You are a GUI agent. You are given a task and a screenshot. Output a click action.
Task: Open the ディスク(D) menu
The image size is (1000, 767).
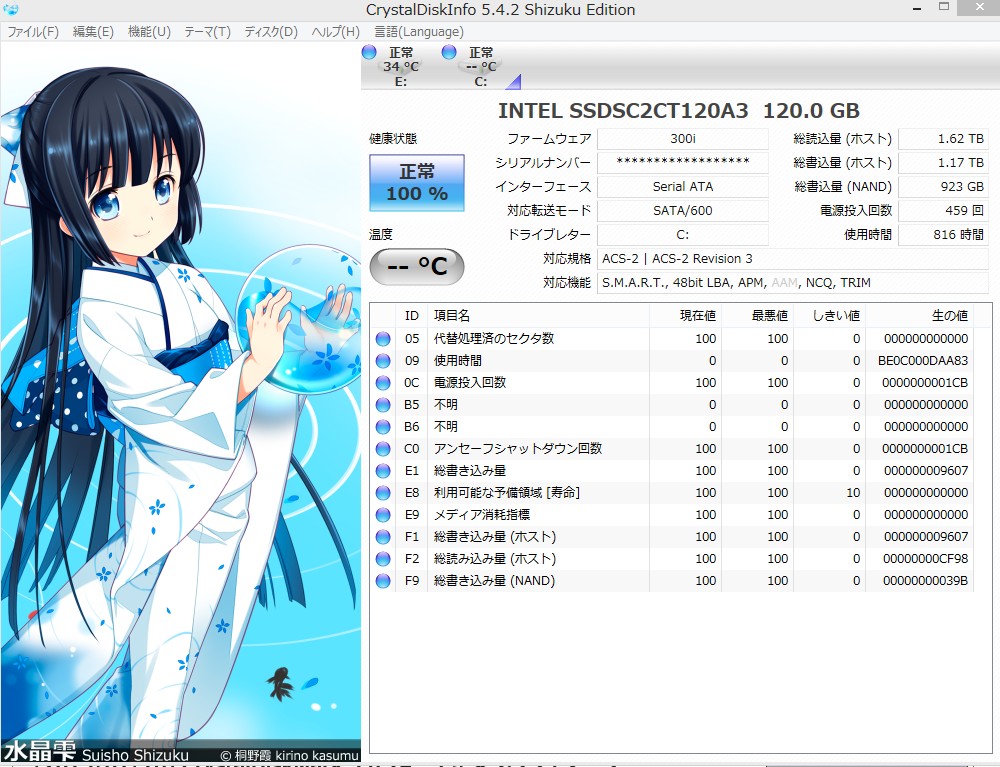tap(271, 32)
